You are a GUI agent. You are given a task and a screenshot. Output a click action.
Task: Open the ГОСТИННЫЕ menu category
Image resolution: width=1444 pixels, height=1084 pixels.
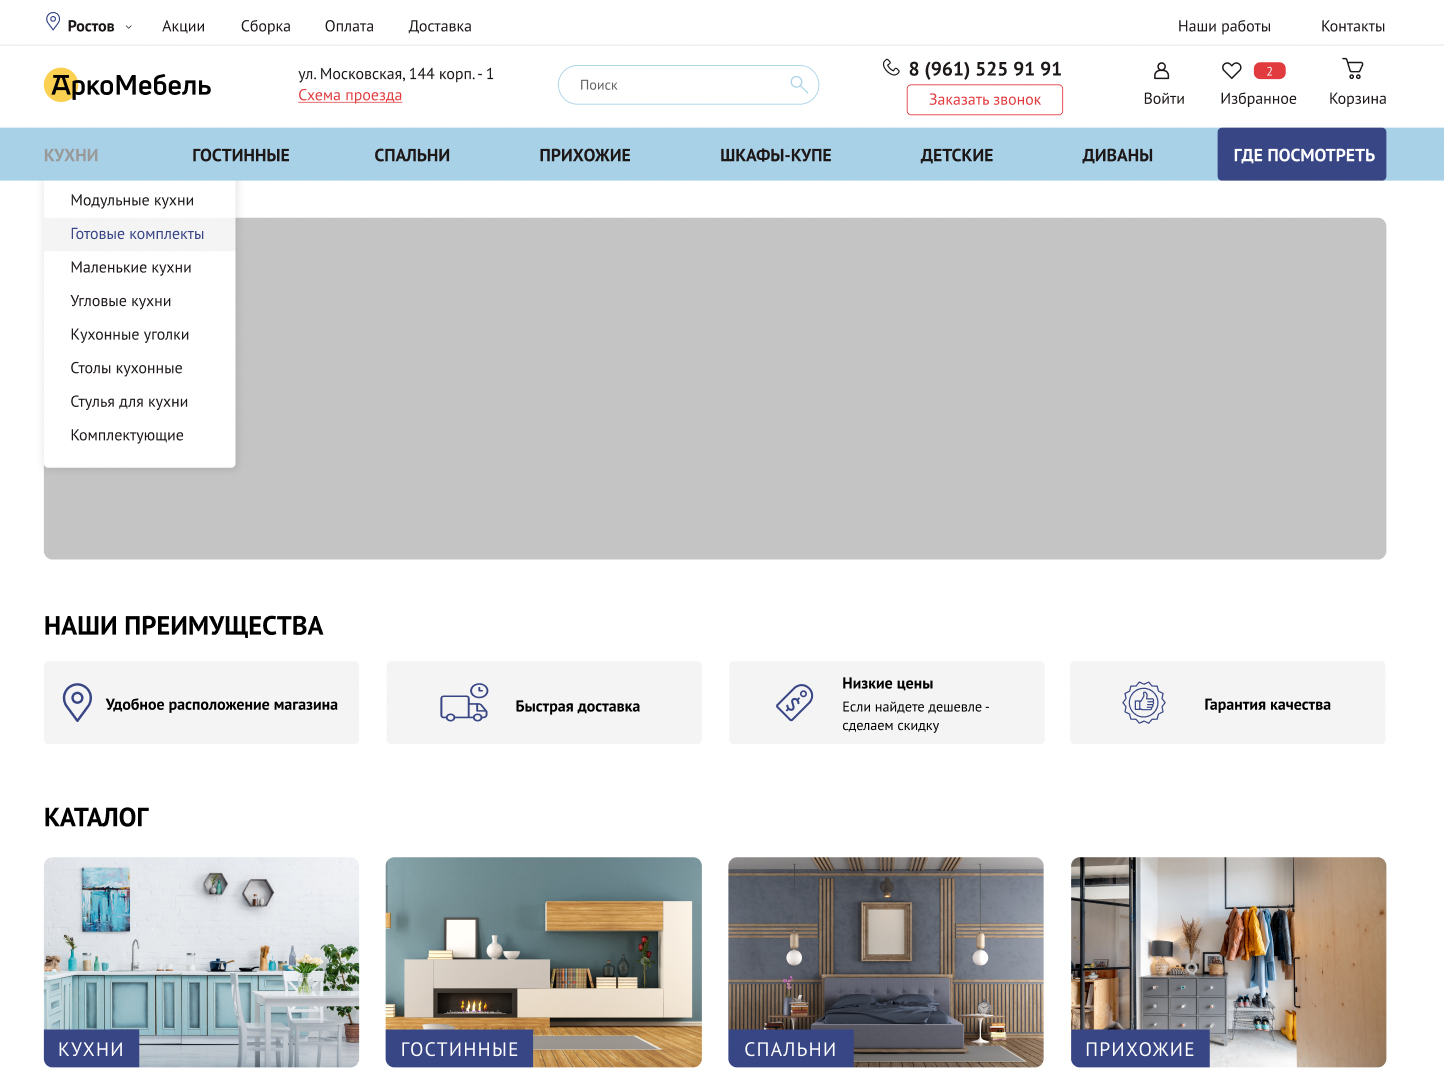241,155
